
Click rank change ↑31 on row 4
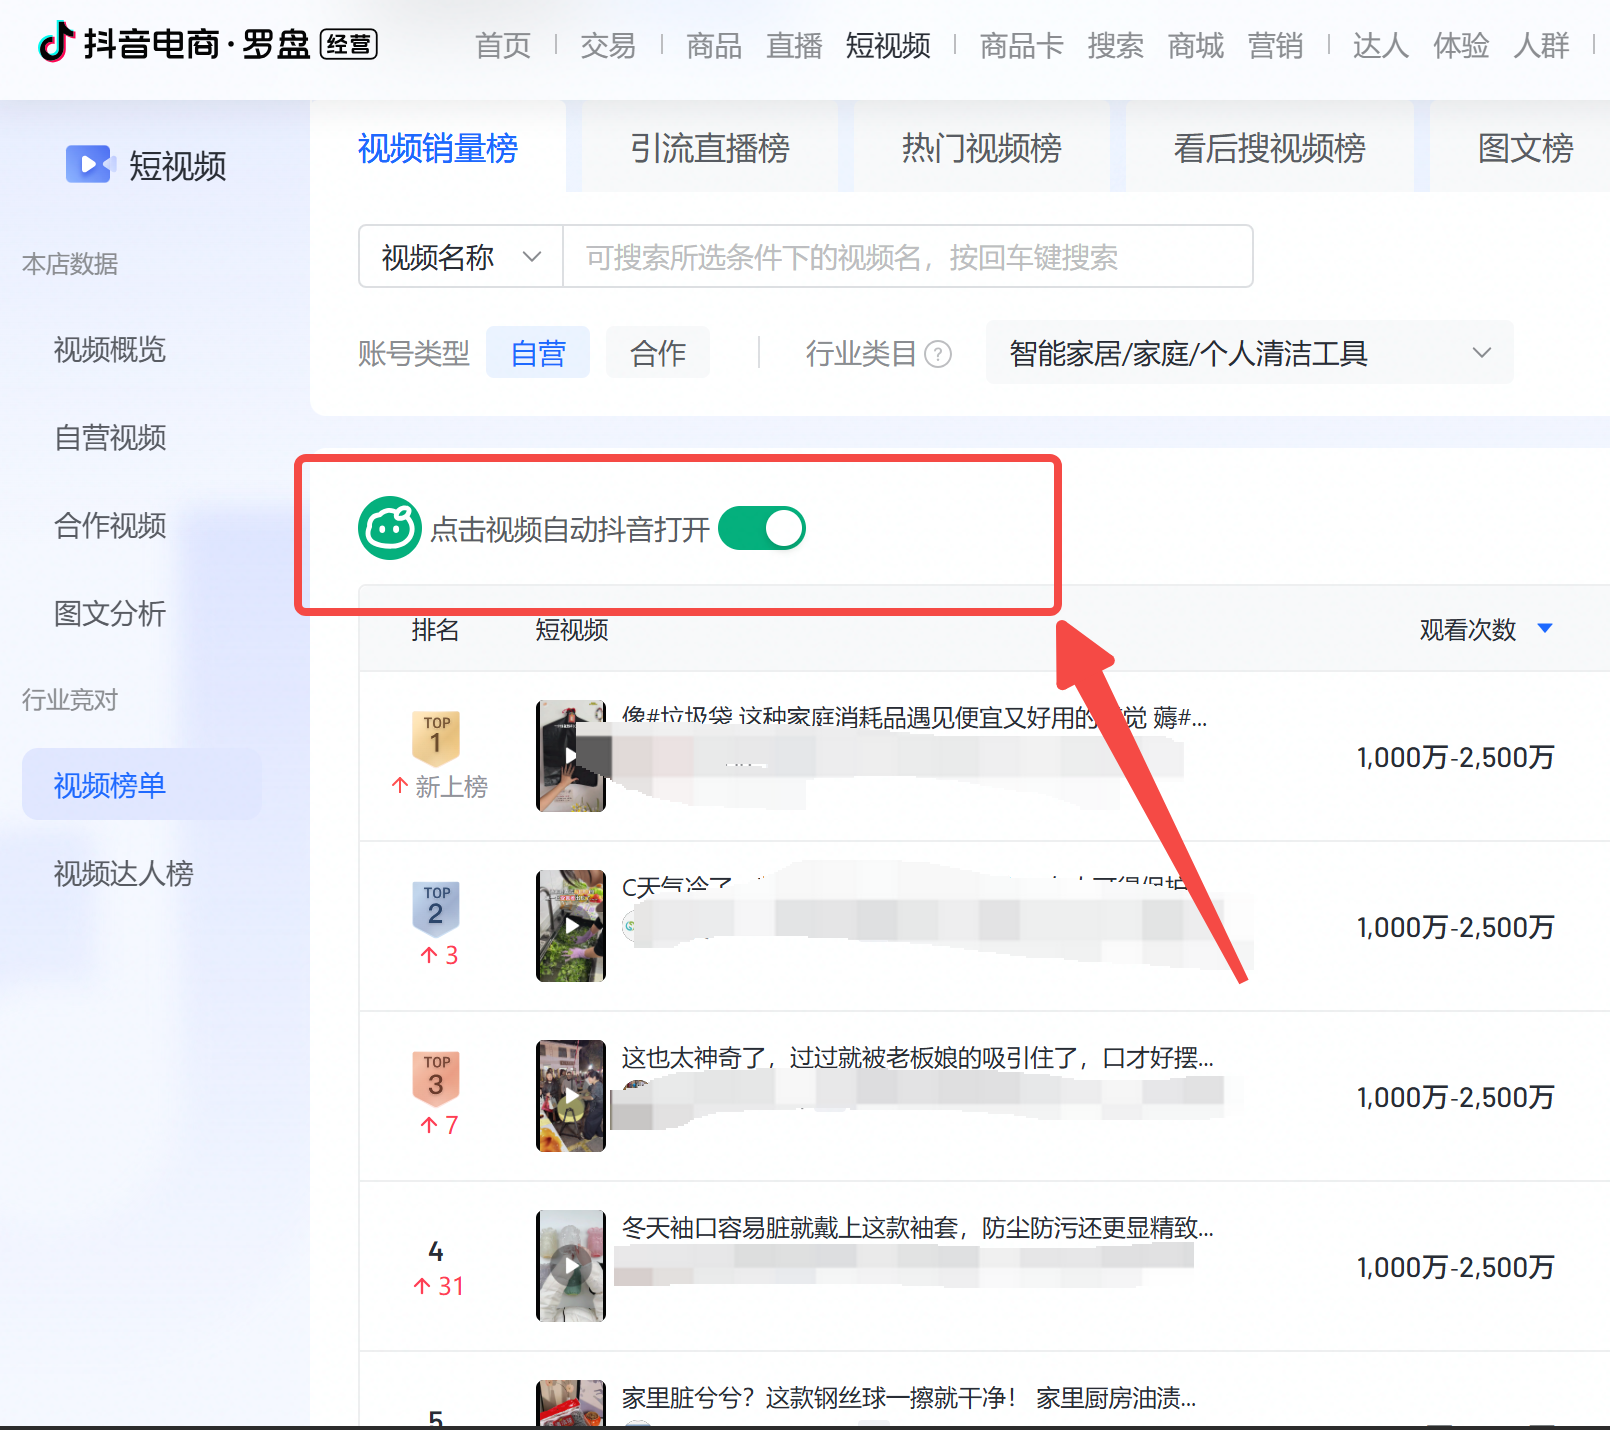(439, 1286)
